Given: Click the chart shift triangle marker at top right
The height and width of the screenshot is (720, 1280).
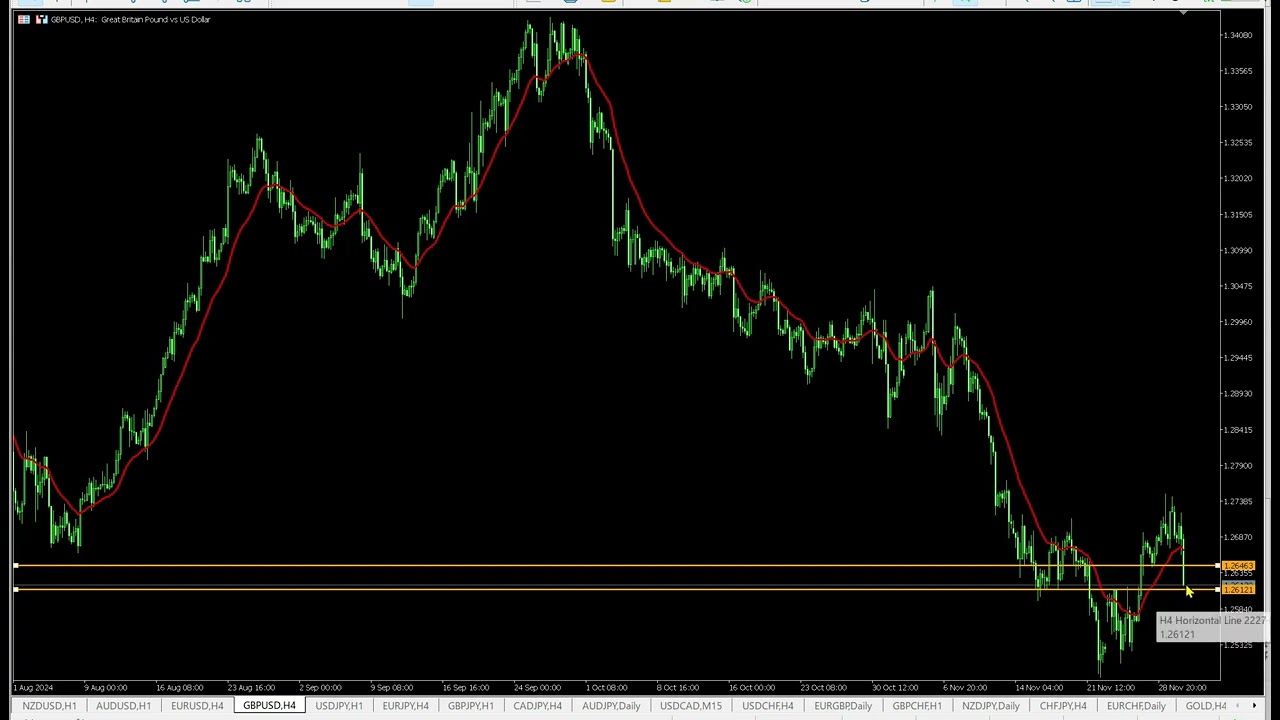Looking at the screenshot, I should tap(1184, 13).
